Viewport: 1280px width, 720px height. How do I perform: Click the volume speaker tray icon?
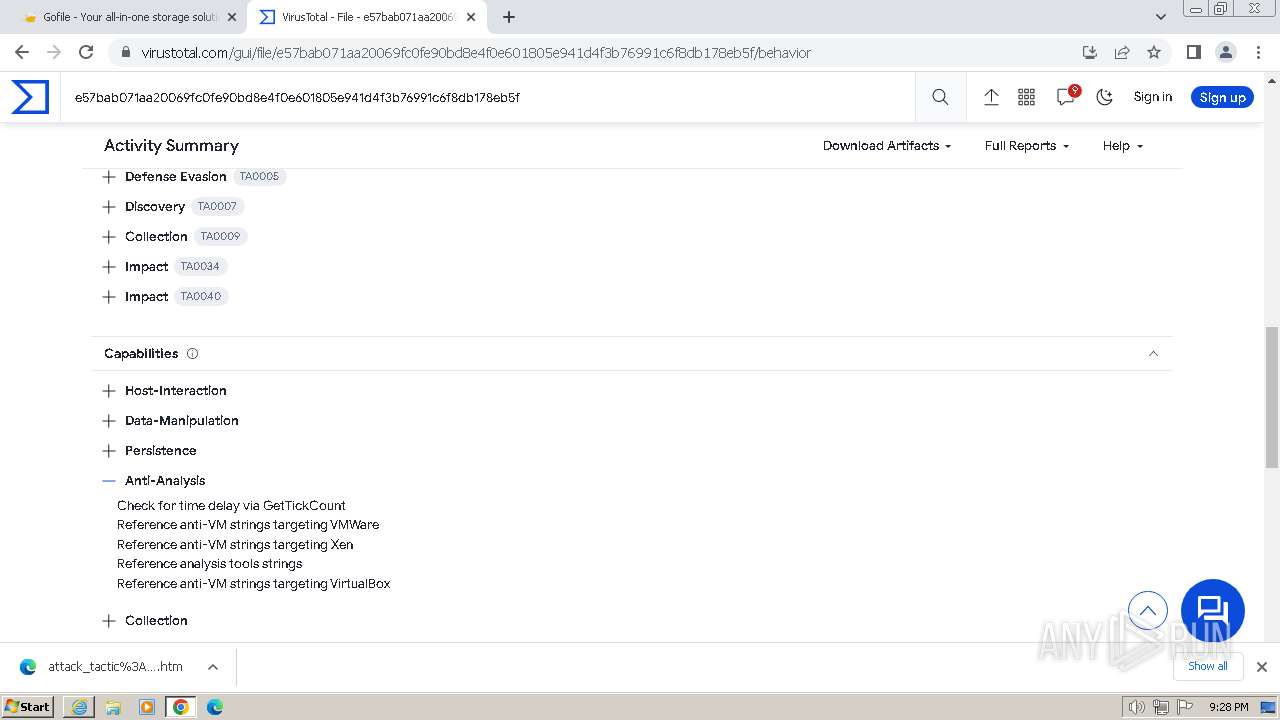click(1136, 707)
